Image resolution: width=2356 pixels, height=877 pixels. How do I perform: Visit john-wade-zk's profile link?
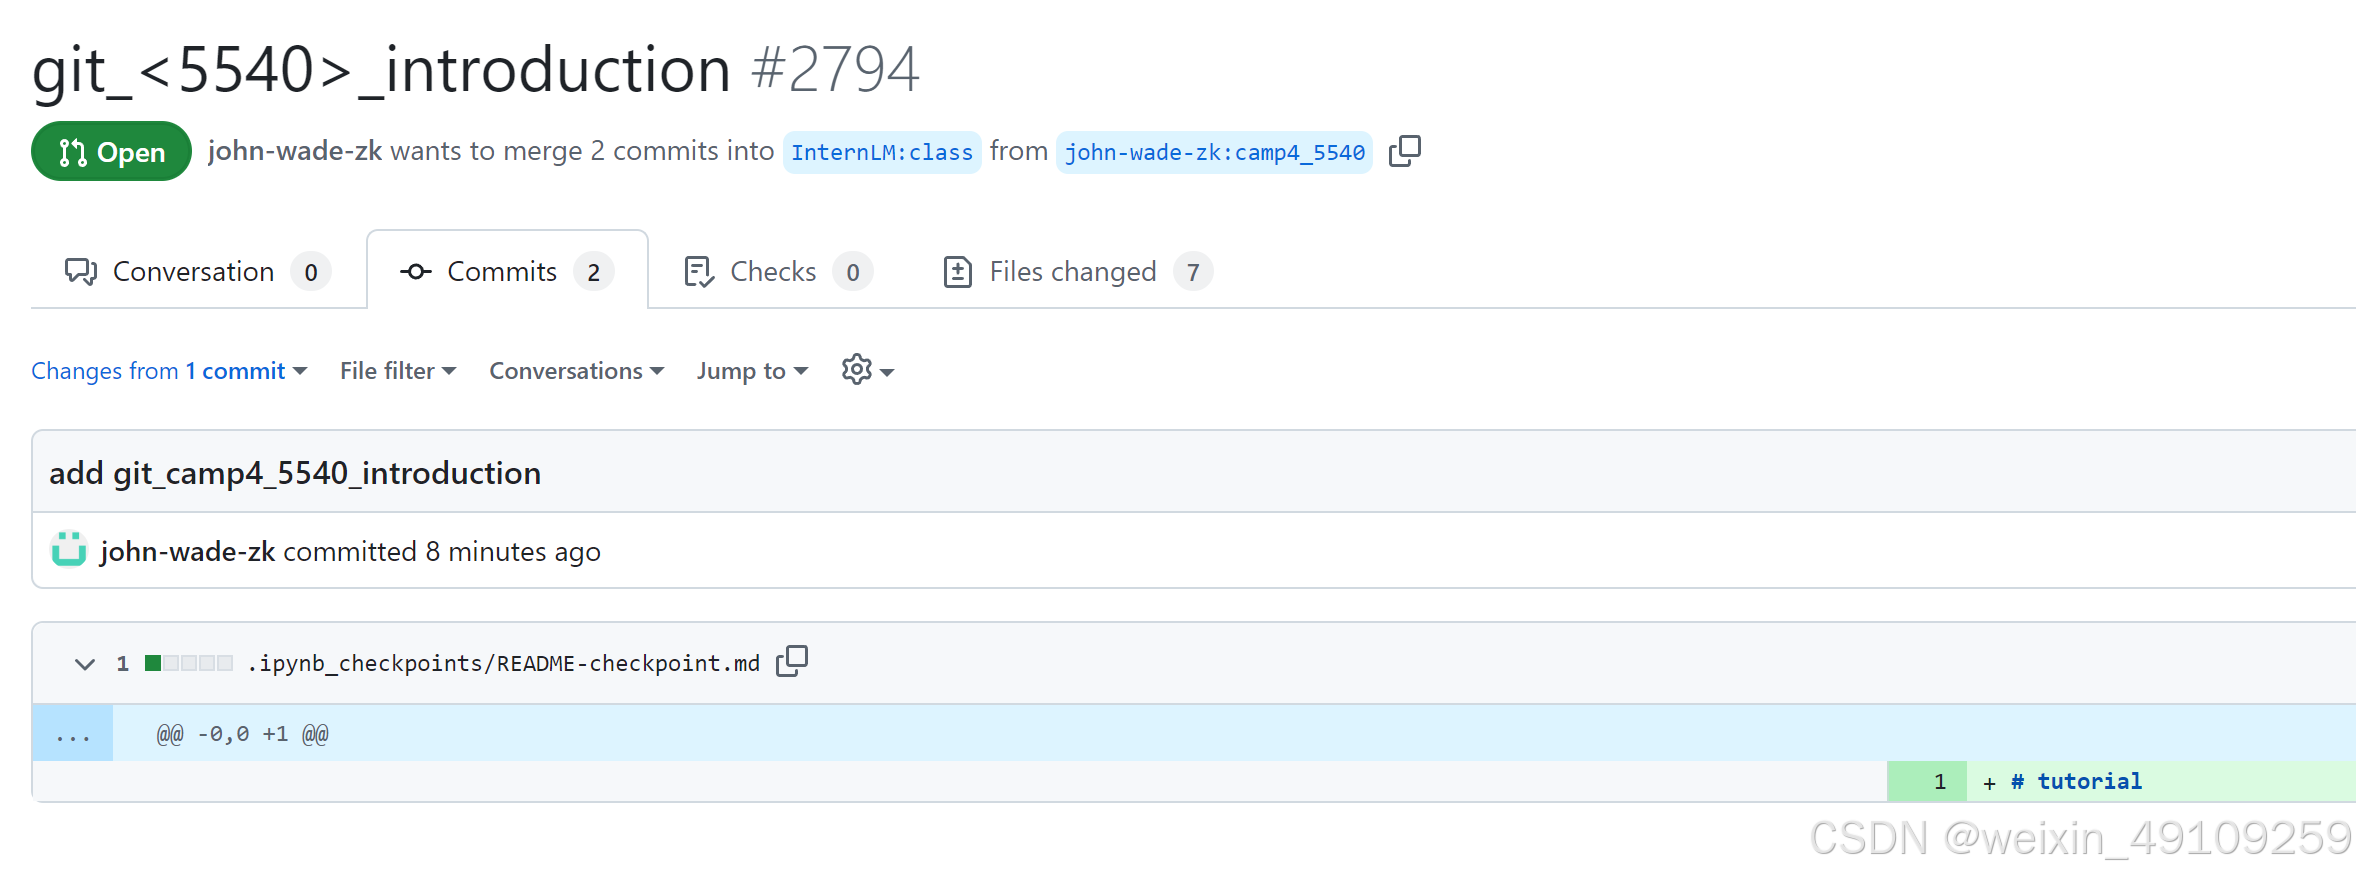point(294,151)
